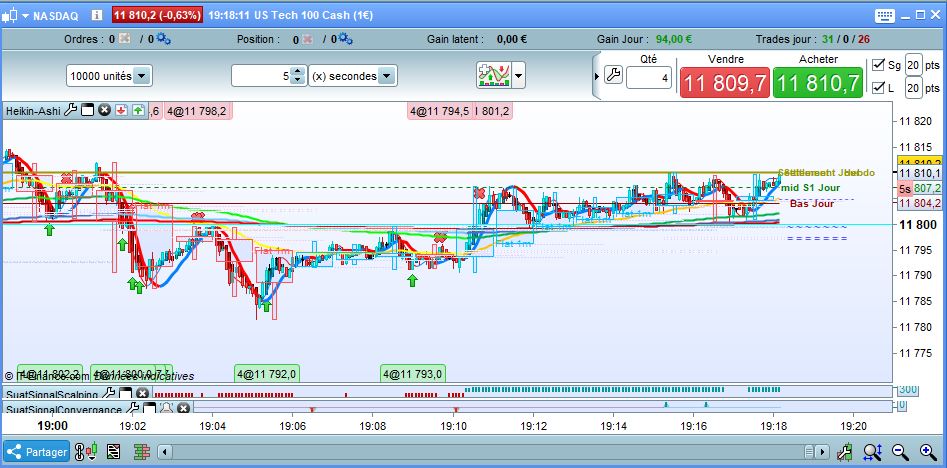
Task: Expand the indicators icon dropdown arrow
Action: (519, 76)
